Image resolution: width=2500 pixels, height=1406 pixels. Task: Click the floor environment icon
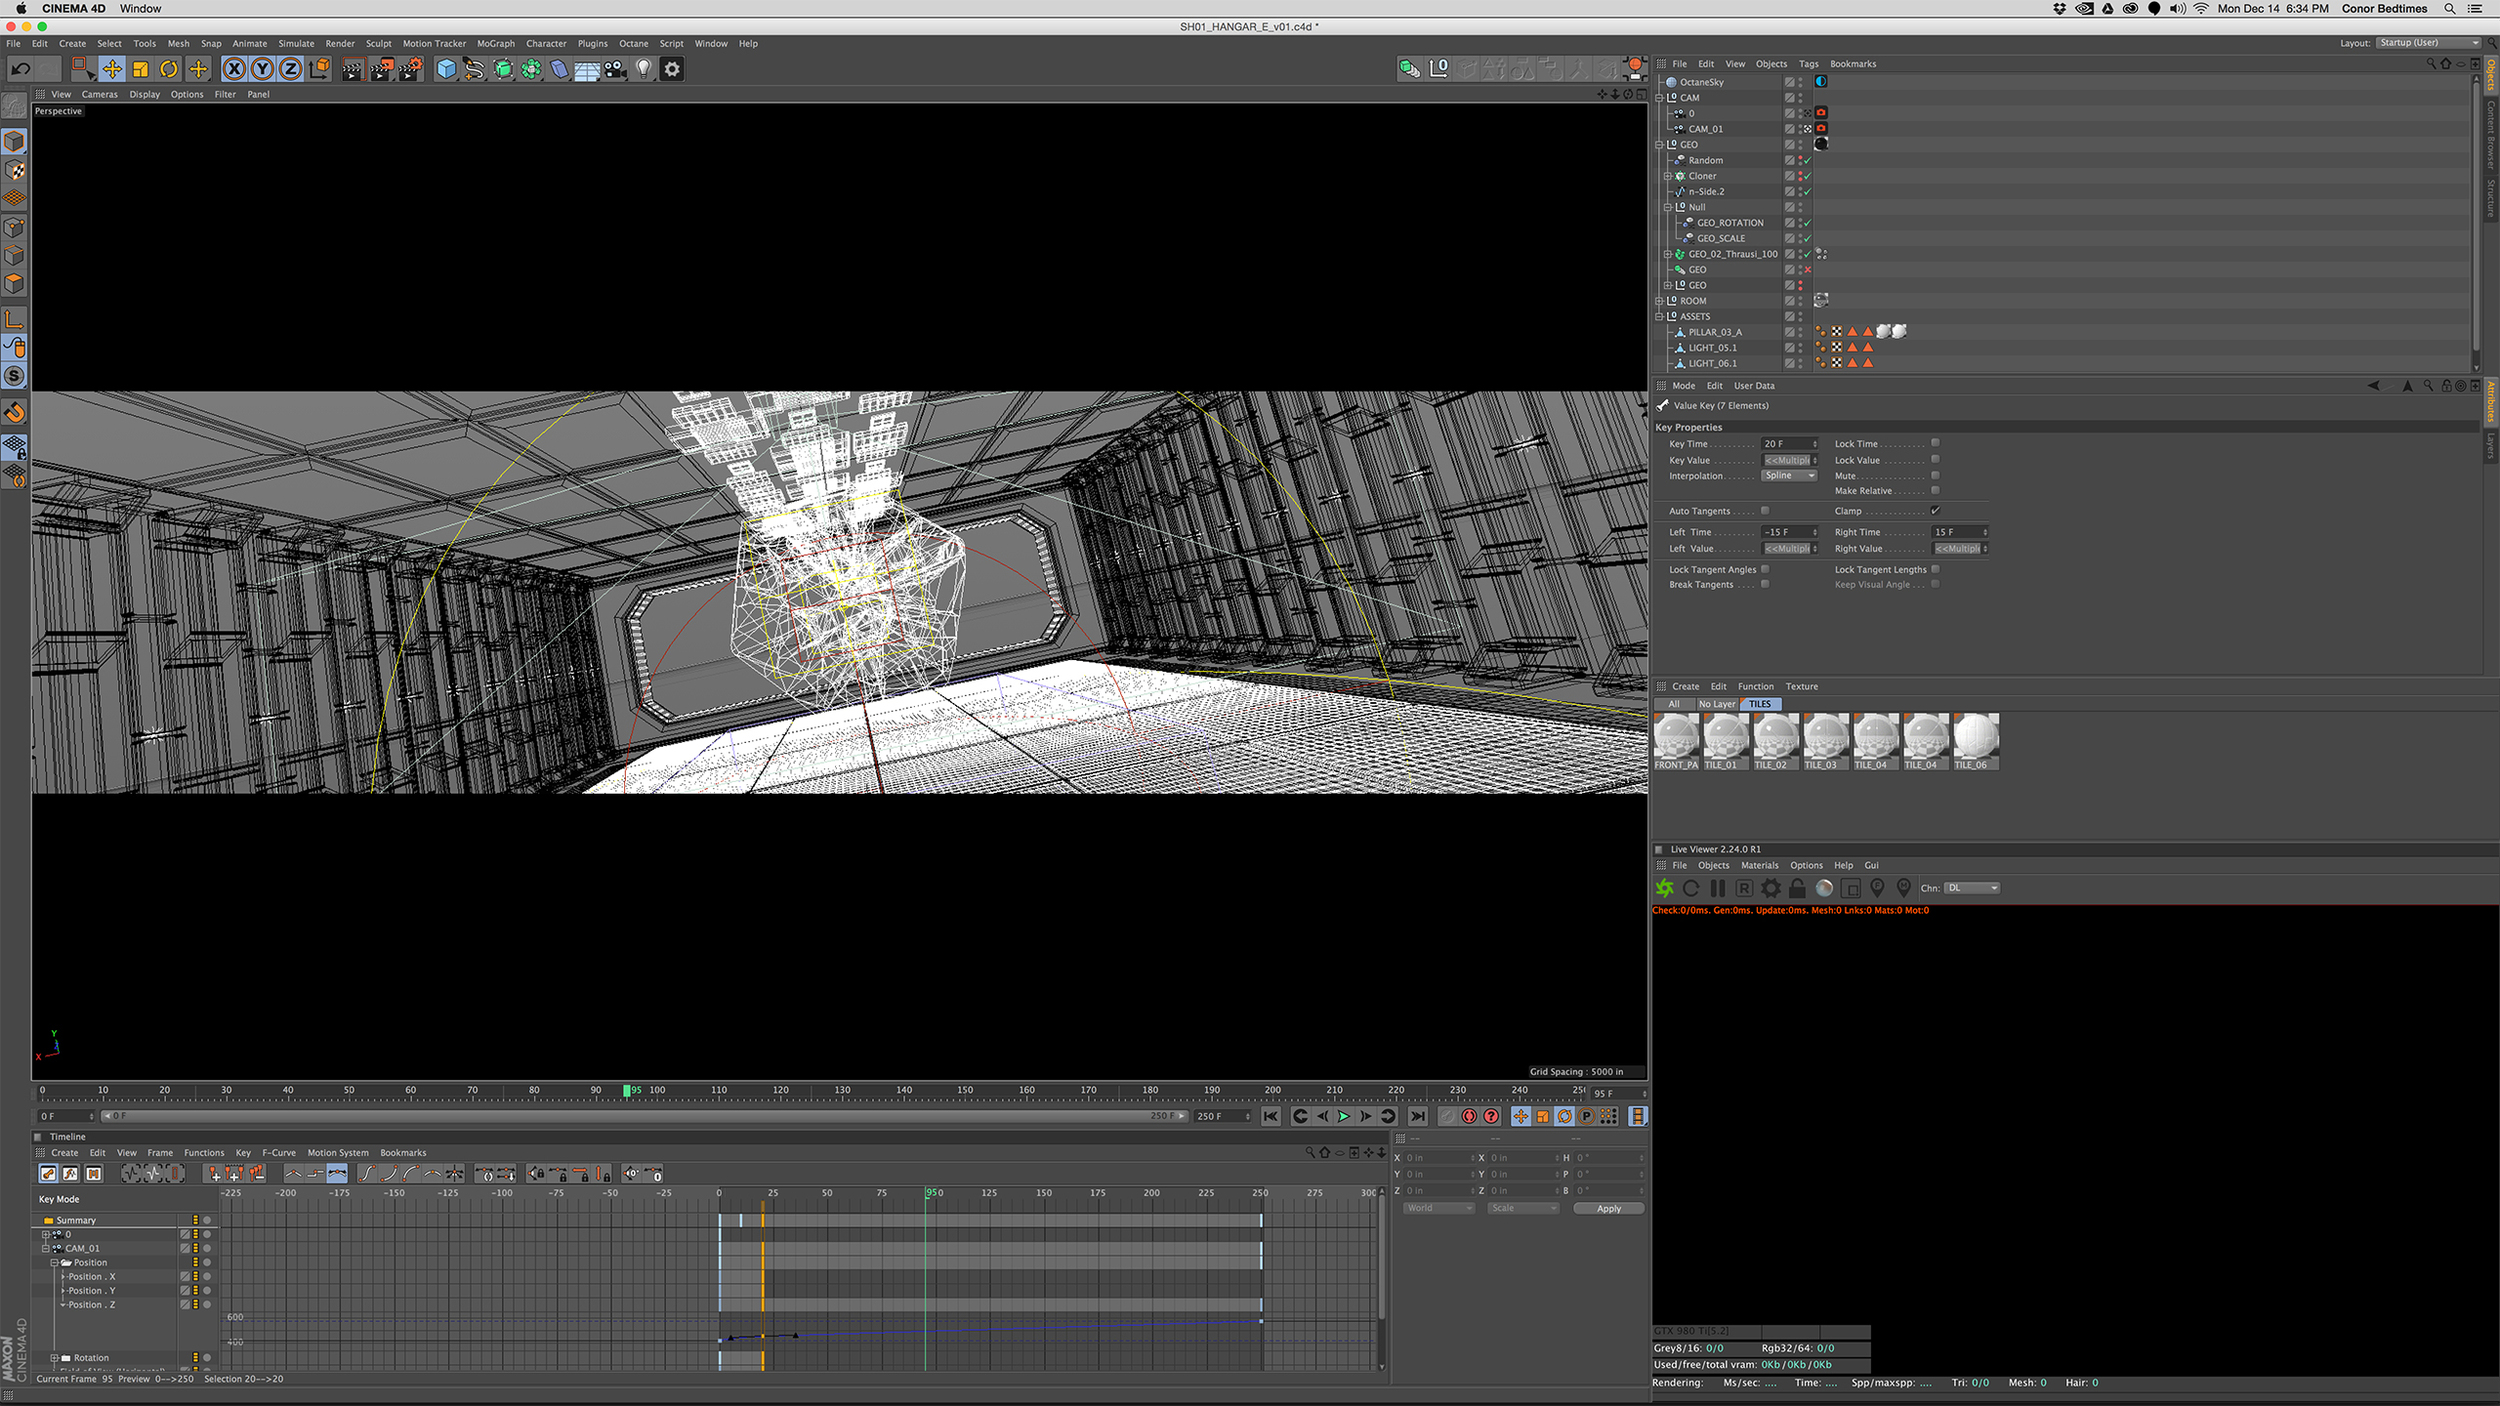[587, 69]
